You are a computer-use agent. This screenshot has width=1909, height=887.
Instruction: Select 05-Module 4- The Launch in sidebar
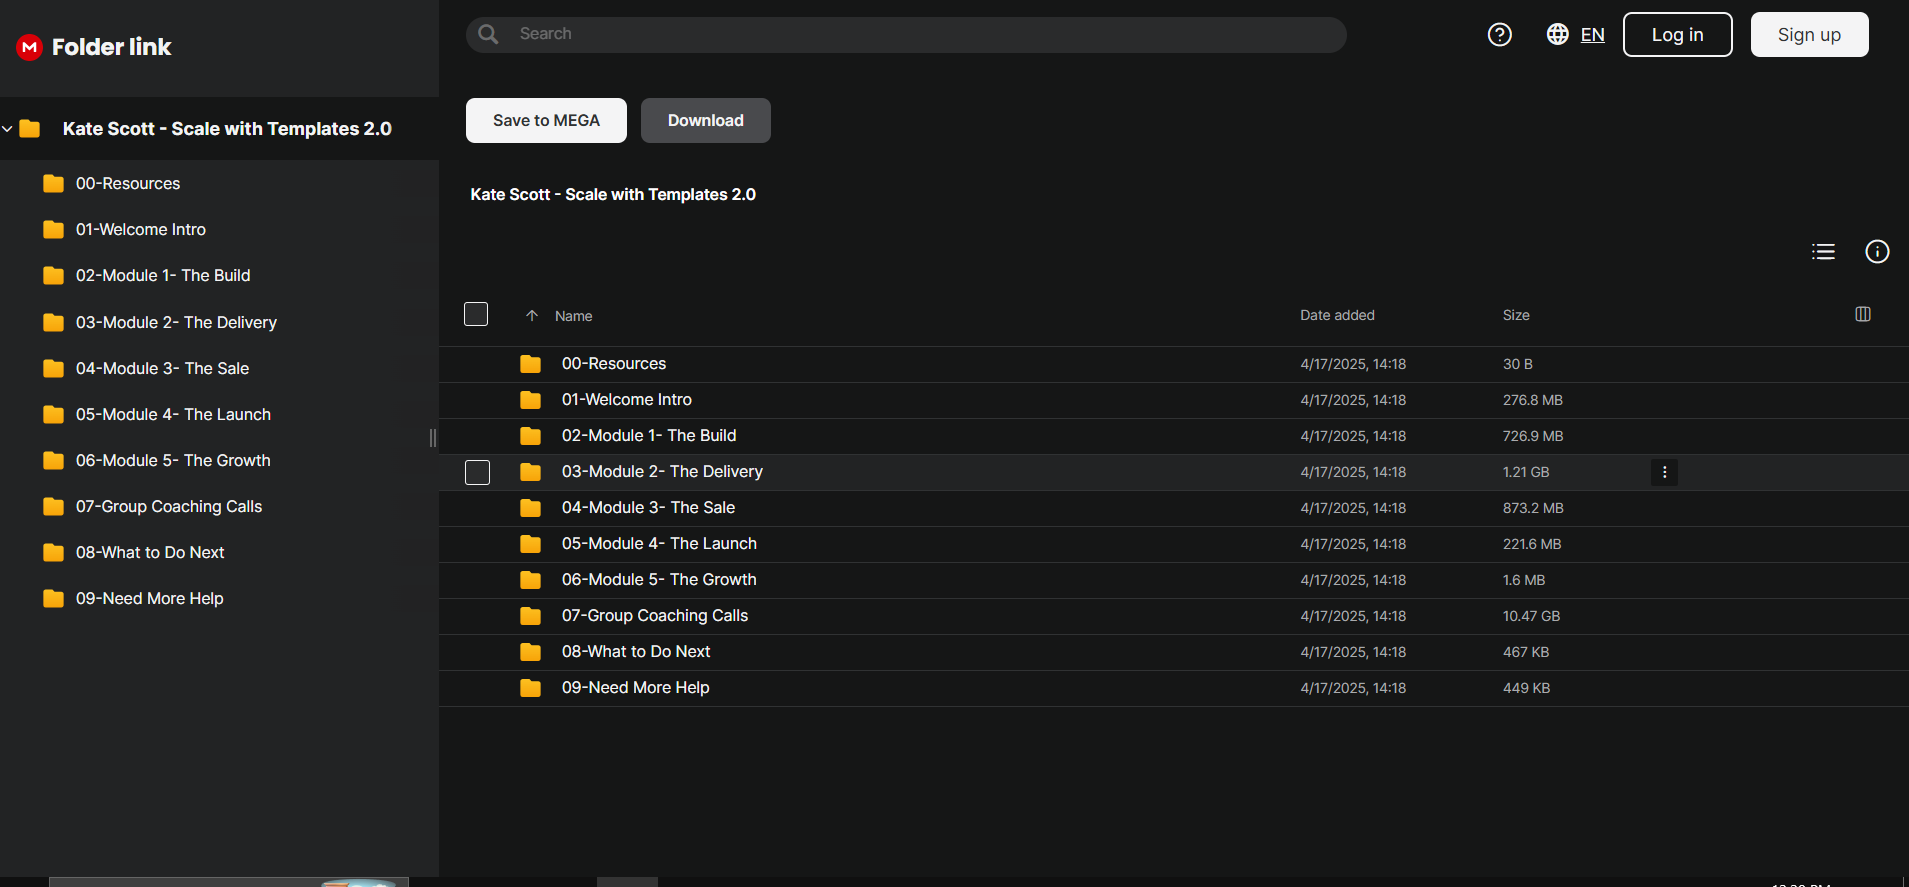click(173, 415)
